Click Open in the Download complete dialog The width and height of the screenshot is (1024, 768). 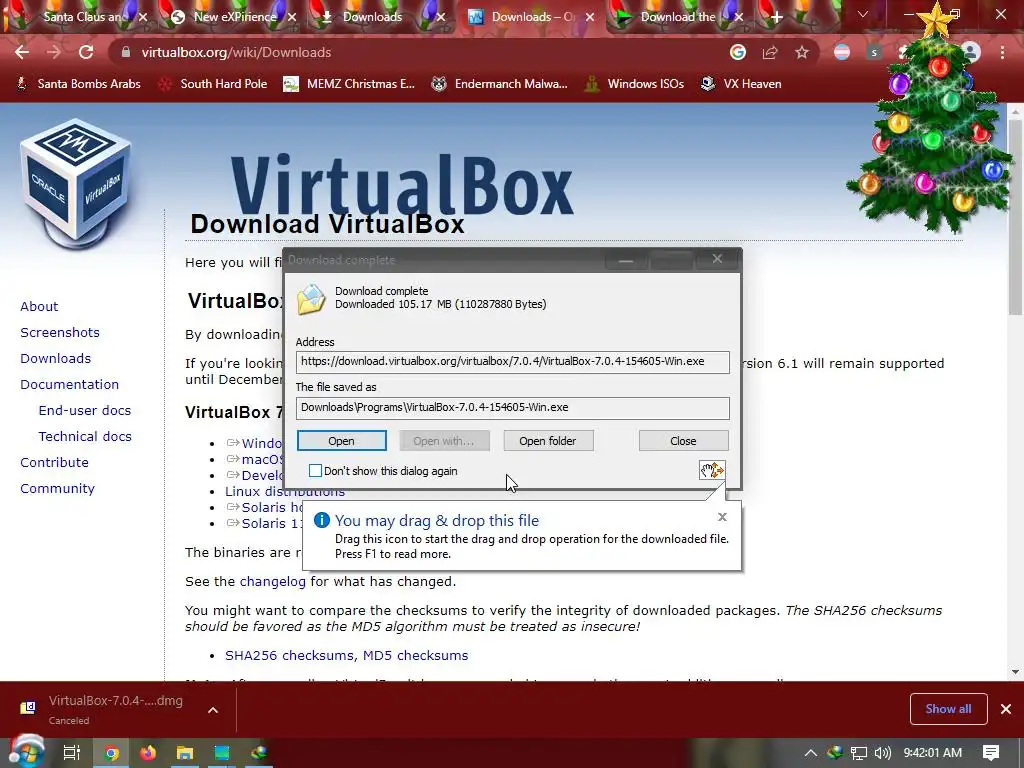(342, 441)
